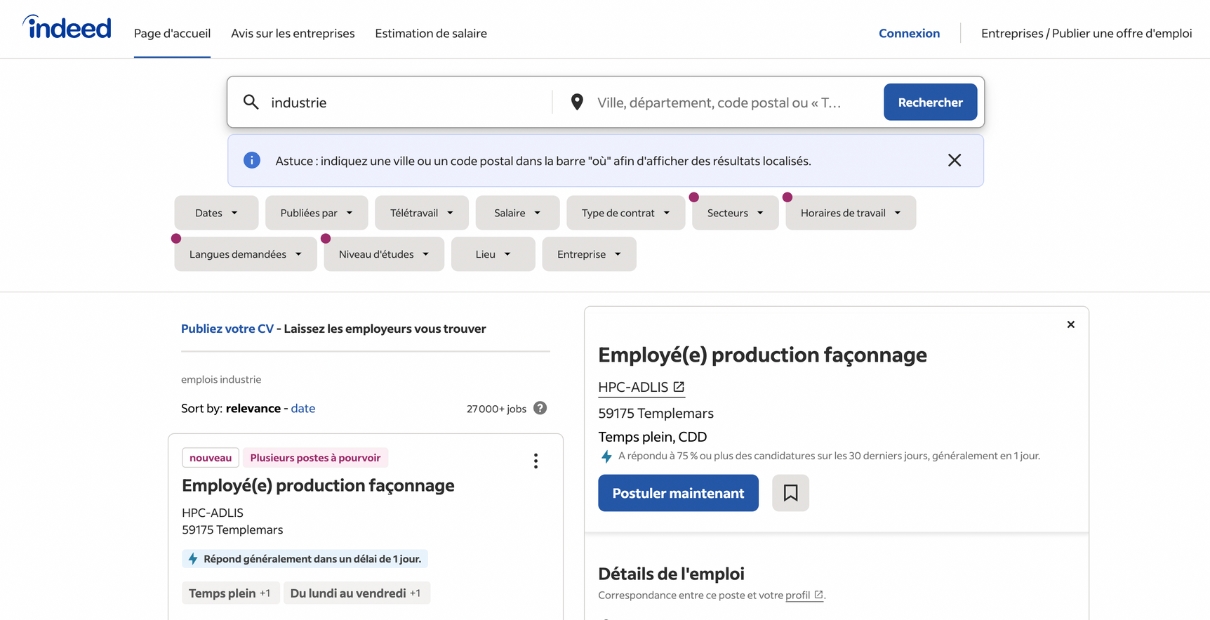The image size is (1210, 620).
Task: Open the Dates filter
Action: [x=216, y=212]
